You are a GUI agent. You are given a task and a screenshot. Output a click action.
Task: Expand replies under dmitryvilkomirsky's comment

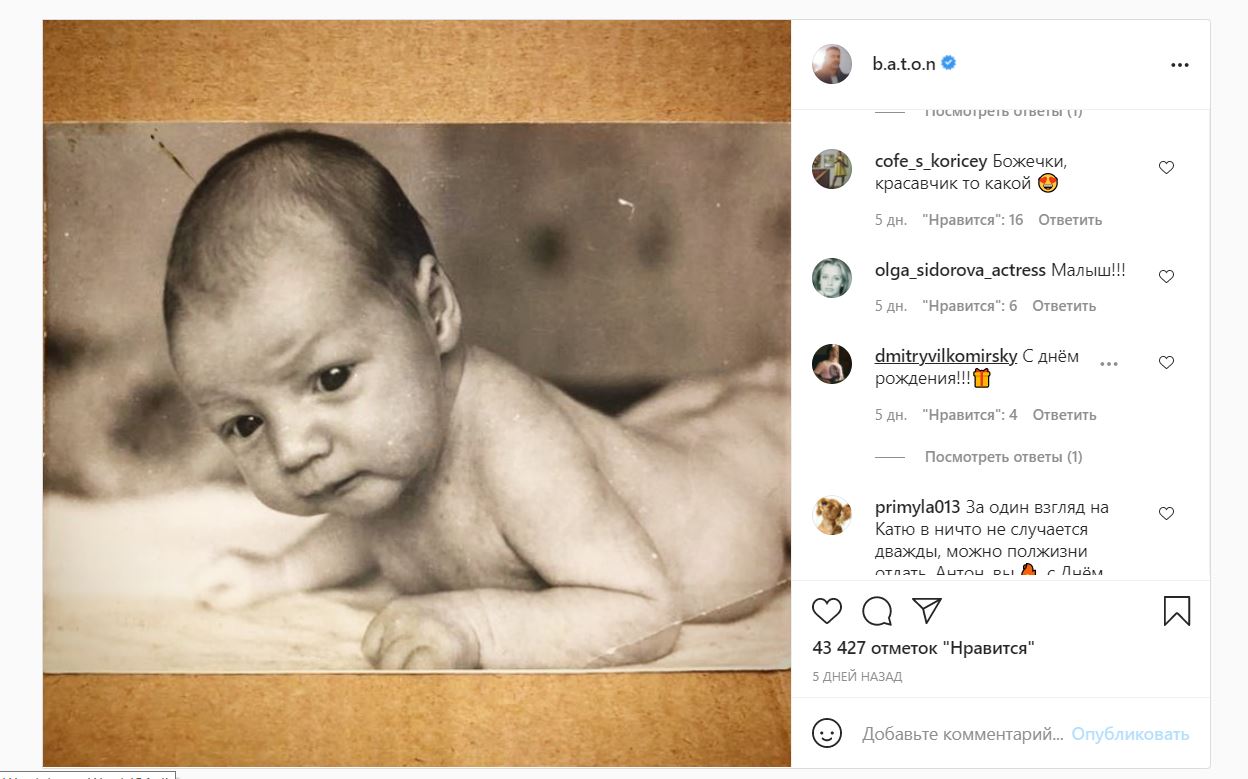[x=1003, y=457]
